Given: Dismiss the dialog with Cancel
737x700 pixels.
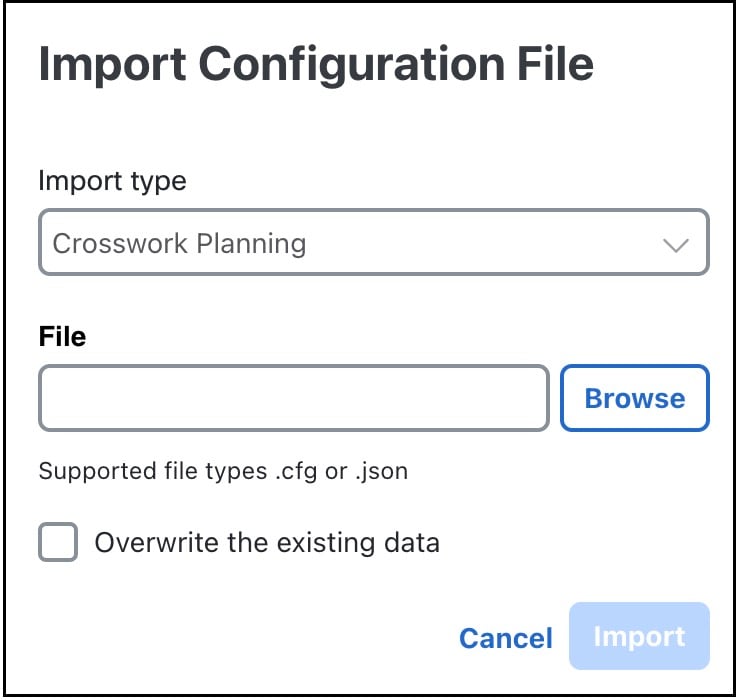Looking at the screenshot, I should [x=506, y=638].
